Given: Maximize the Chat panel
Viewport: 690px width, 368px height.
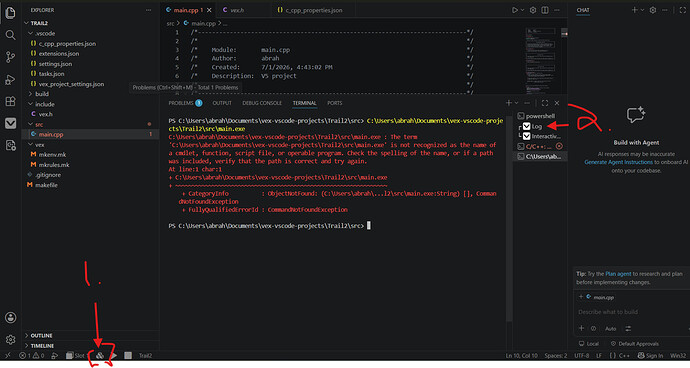Looking at the screenshot, I should pos(683,10).
